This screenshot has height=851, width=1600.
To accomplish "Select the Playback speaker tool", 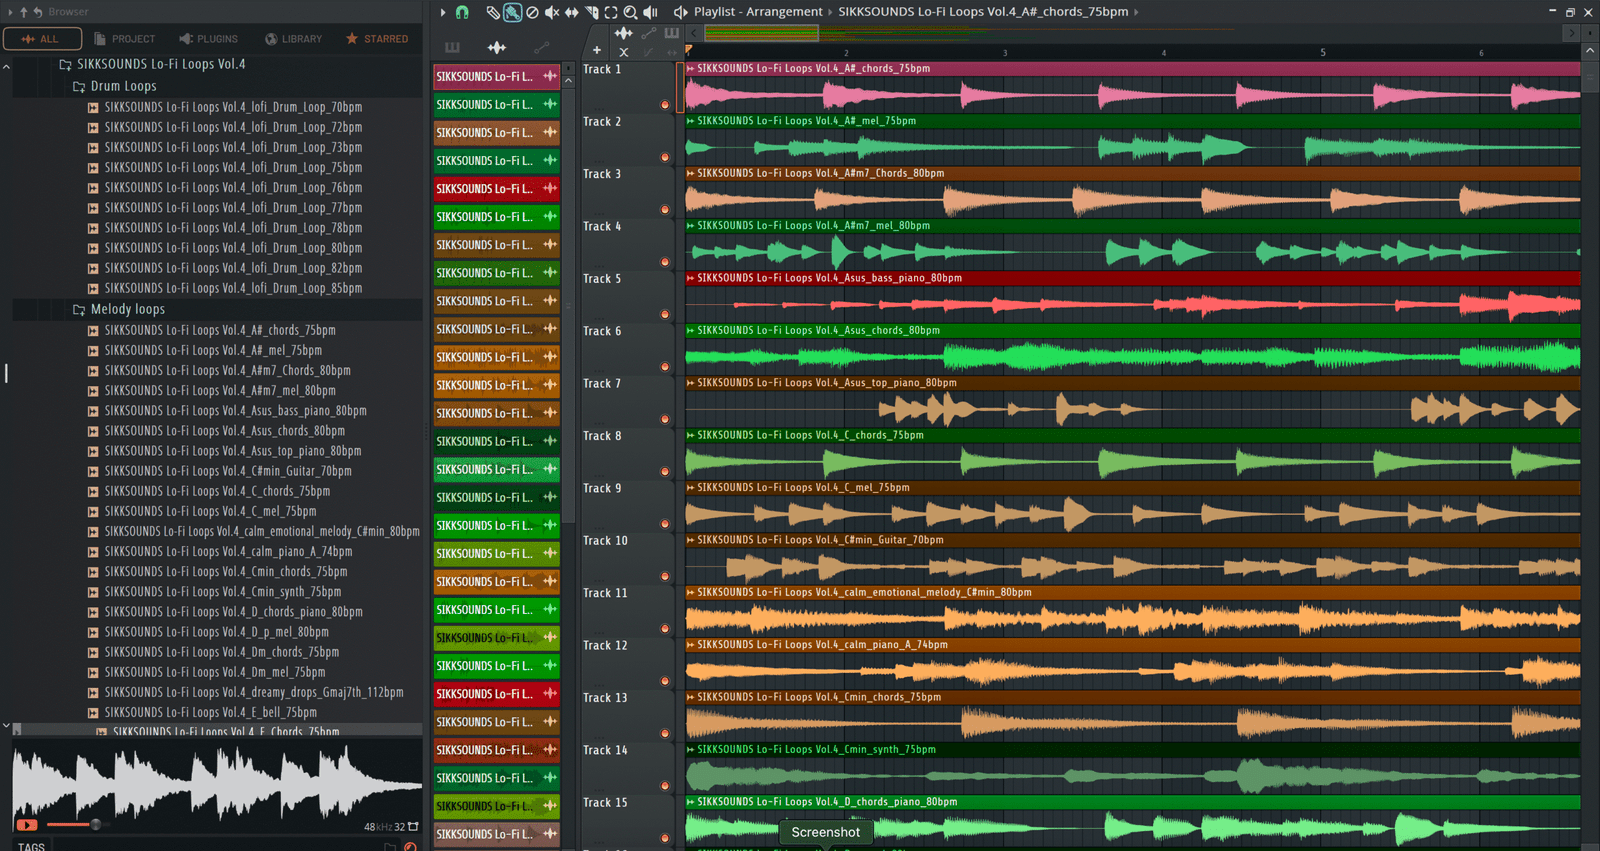I will [651, 12].
